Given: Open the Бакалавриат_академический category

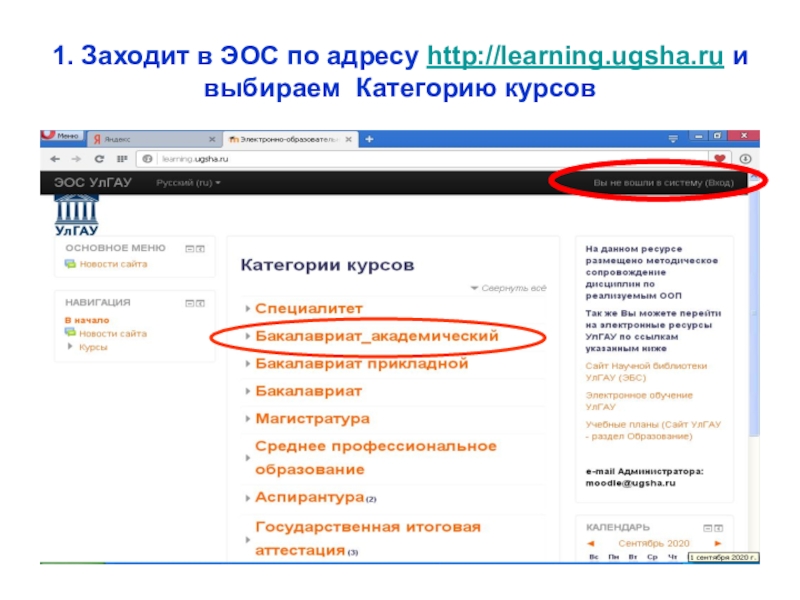Looking at the screenshot, I should [x=377, y=336].
